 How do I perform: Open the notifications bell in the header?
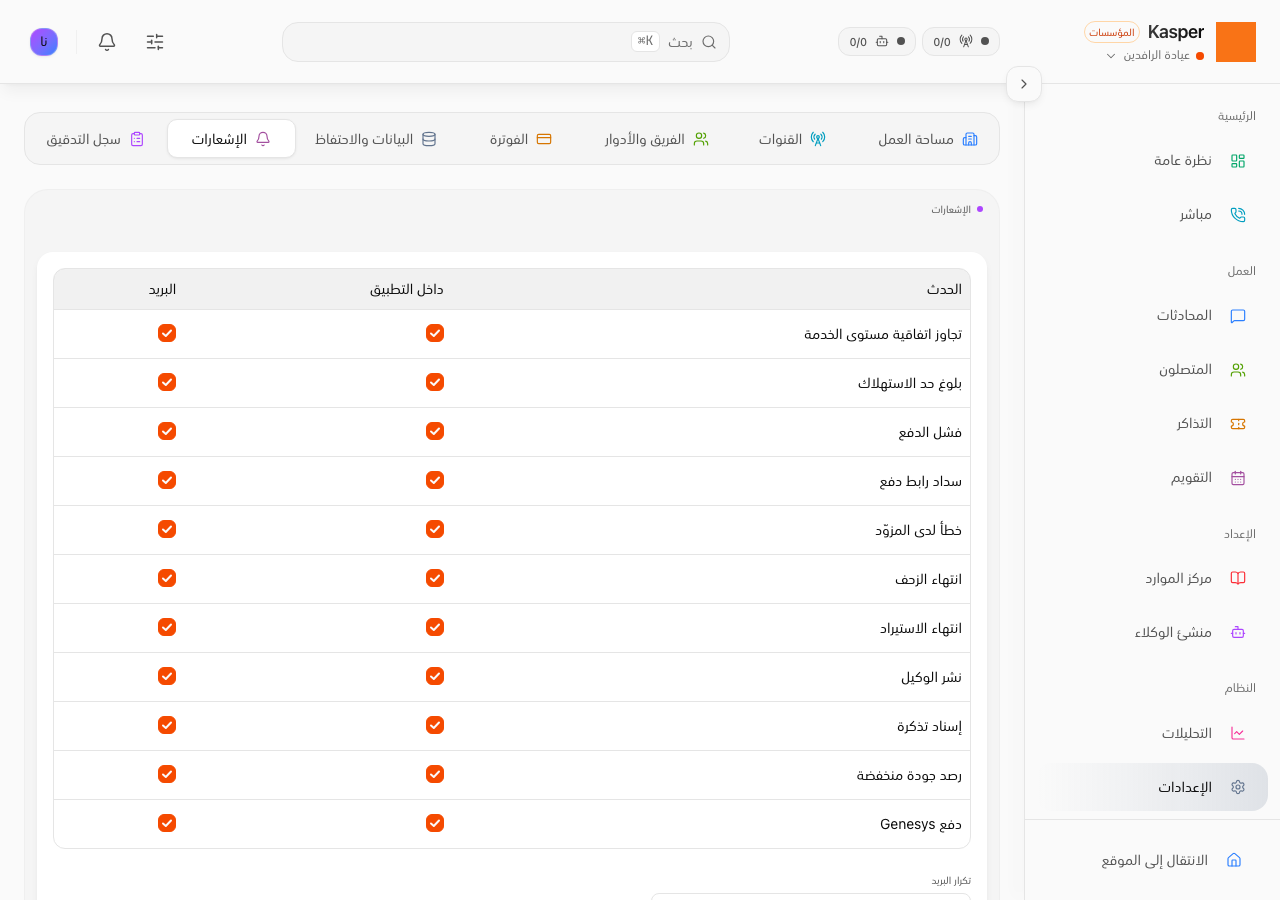[x=107, y=42]
